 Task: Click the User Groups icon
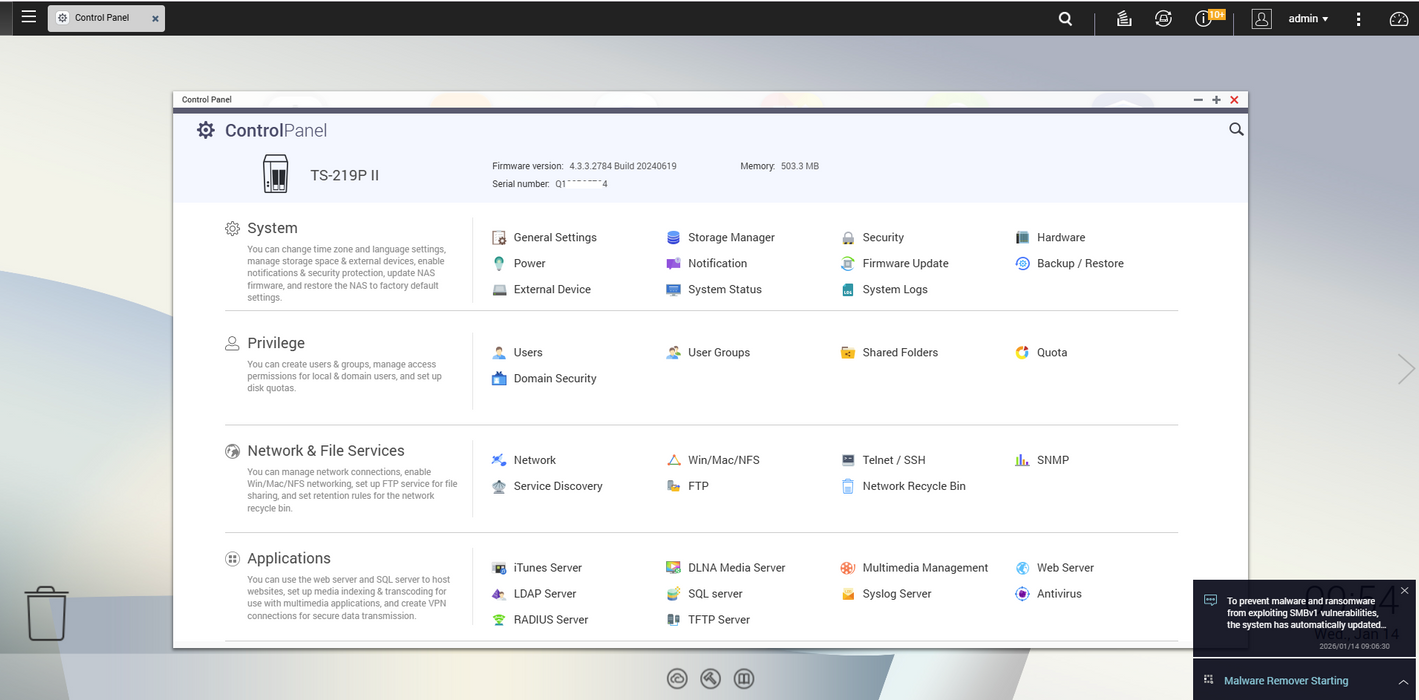673,353
